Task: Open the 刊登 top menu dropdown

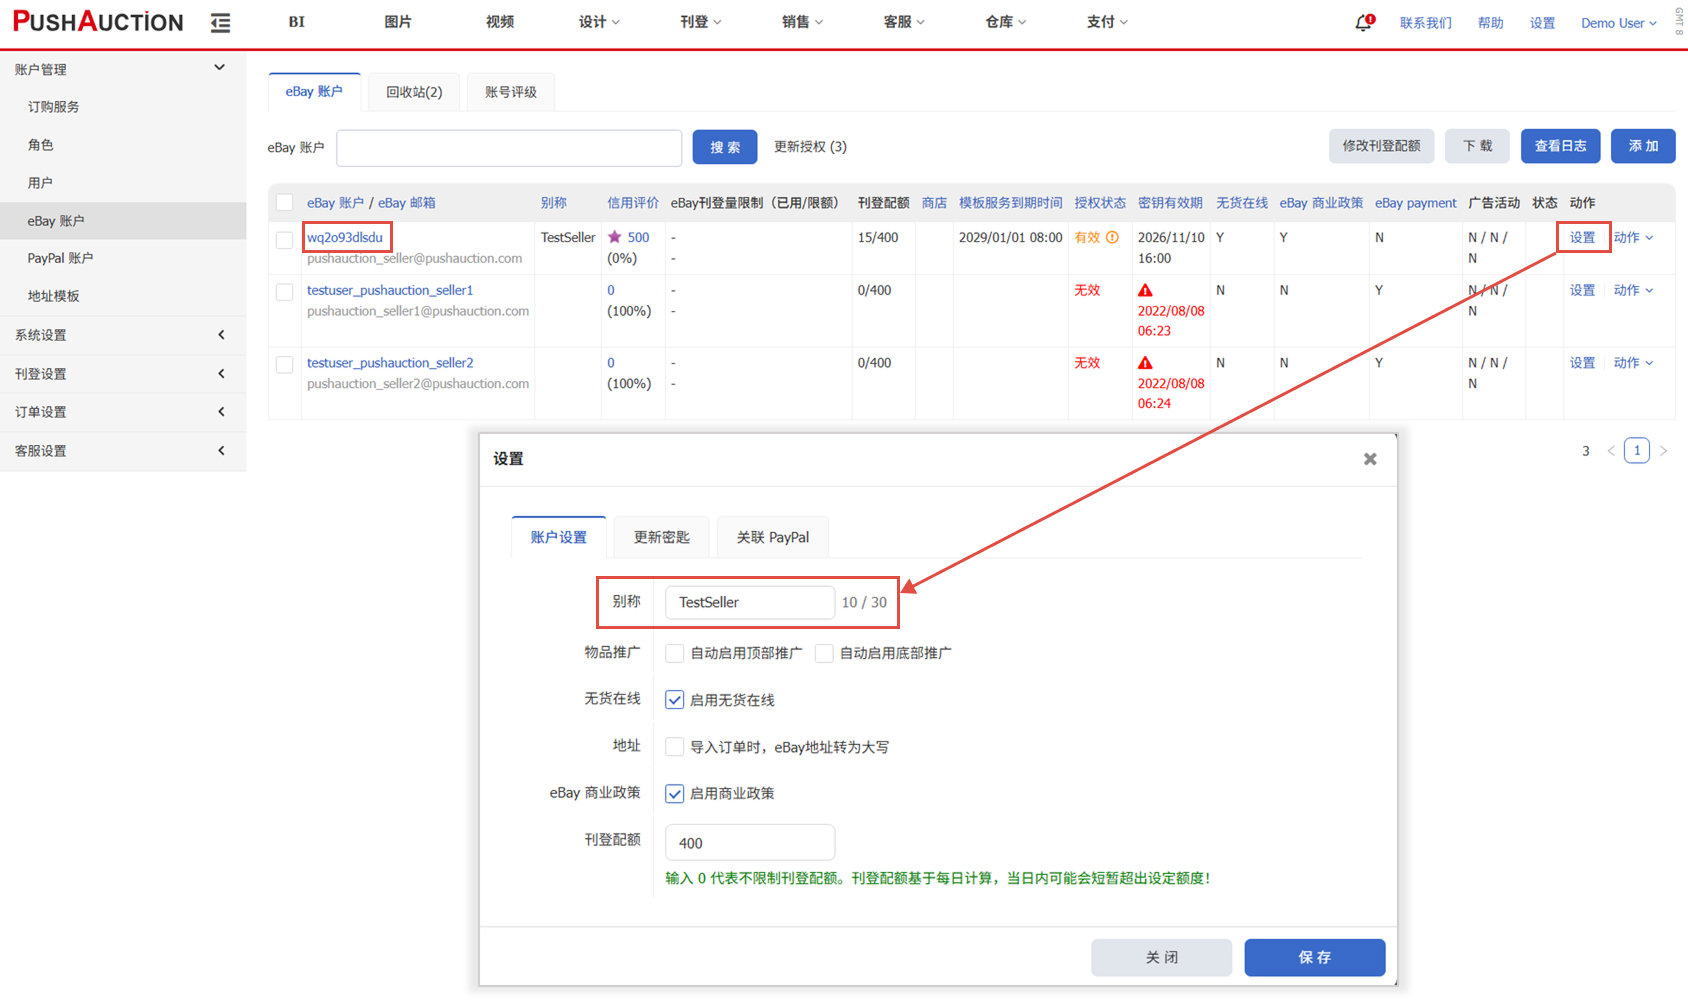Action: tap(700, 22)
